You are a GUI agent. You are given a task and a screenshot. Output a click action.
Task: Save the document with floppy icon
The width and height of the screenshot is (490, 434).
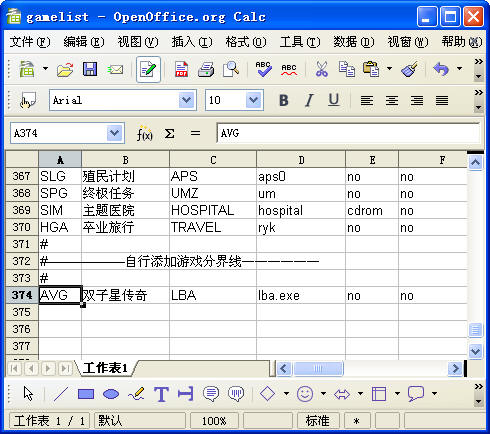(x=90, y=69)
